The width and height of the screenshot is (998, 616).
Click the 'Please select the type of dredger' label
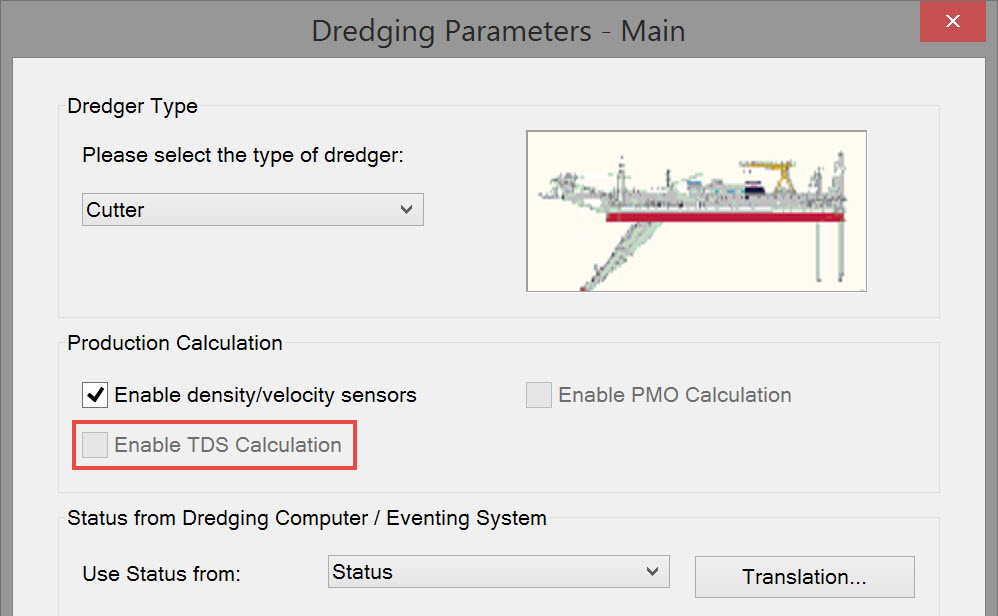[242, 156]
